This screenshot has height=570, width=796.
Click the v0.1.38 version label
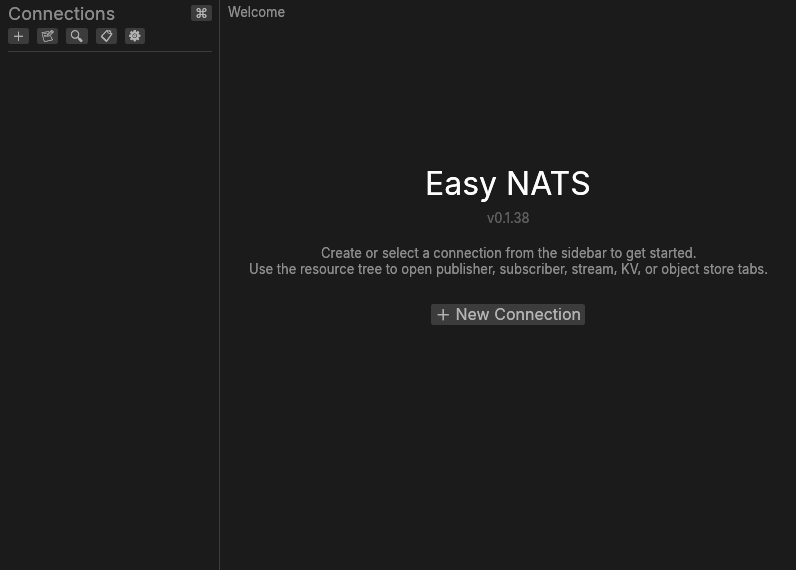tap(508, 218)
